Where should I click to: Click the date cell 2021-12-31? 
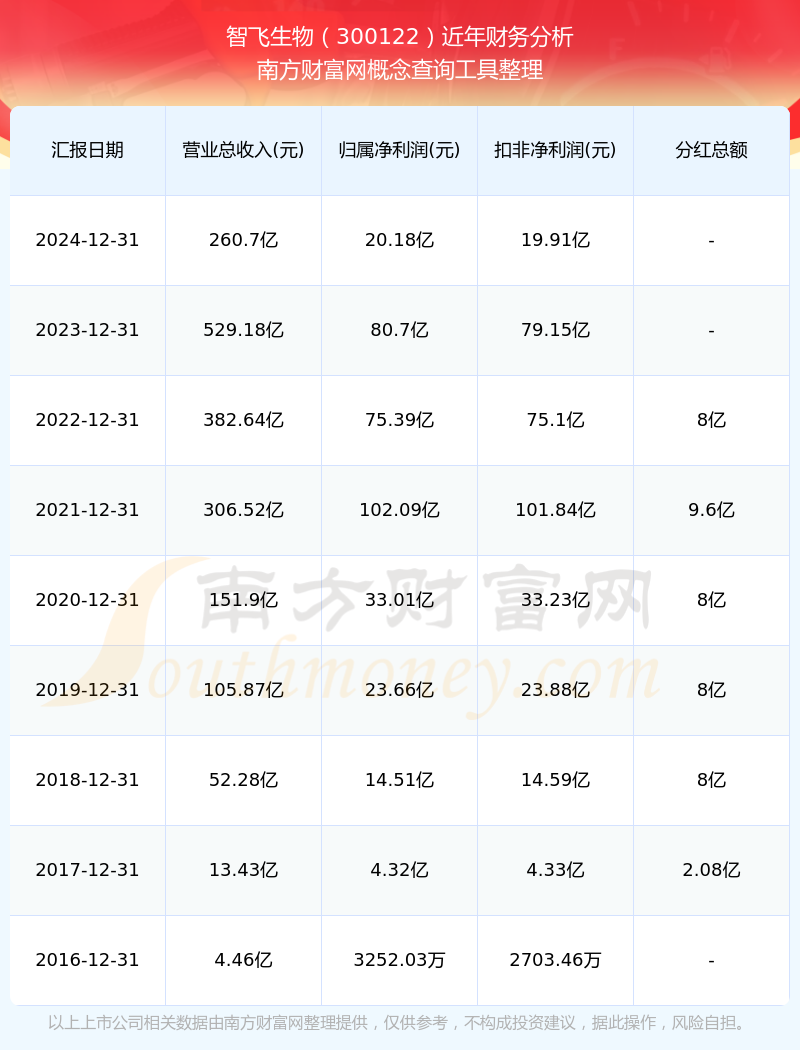(88, 510)
